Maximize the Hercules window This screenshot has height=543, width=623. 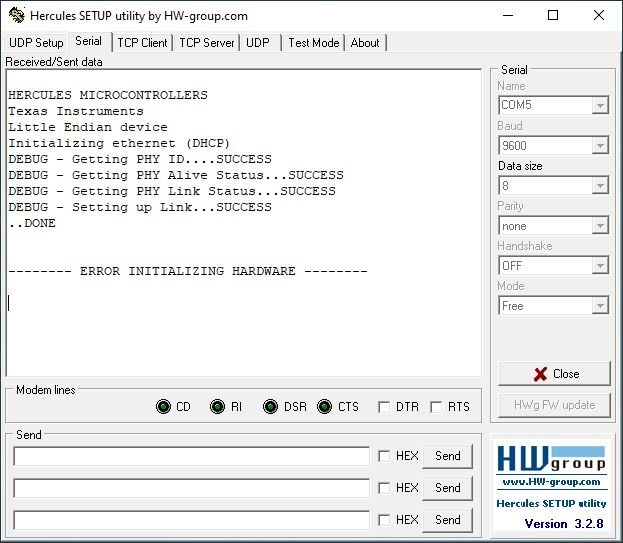553,15
